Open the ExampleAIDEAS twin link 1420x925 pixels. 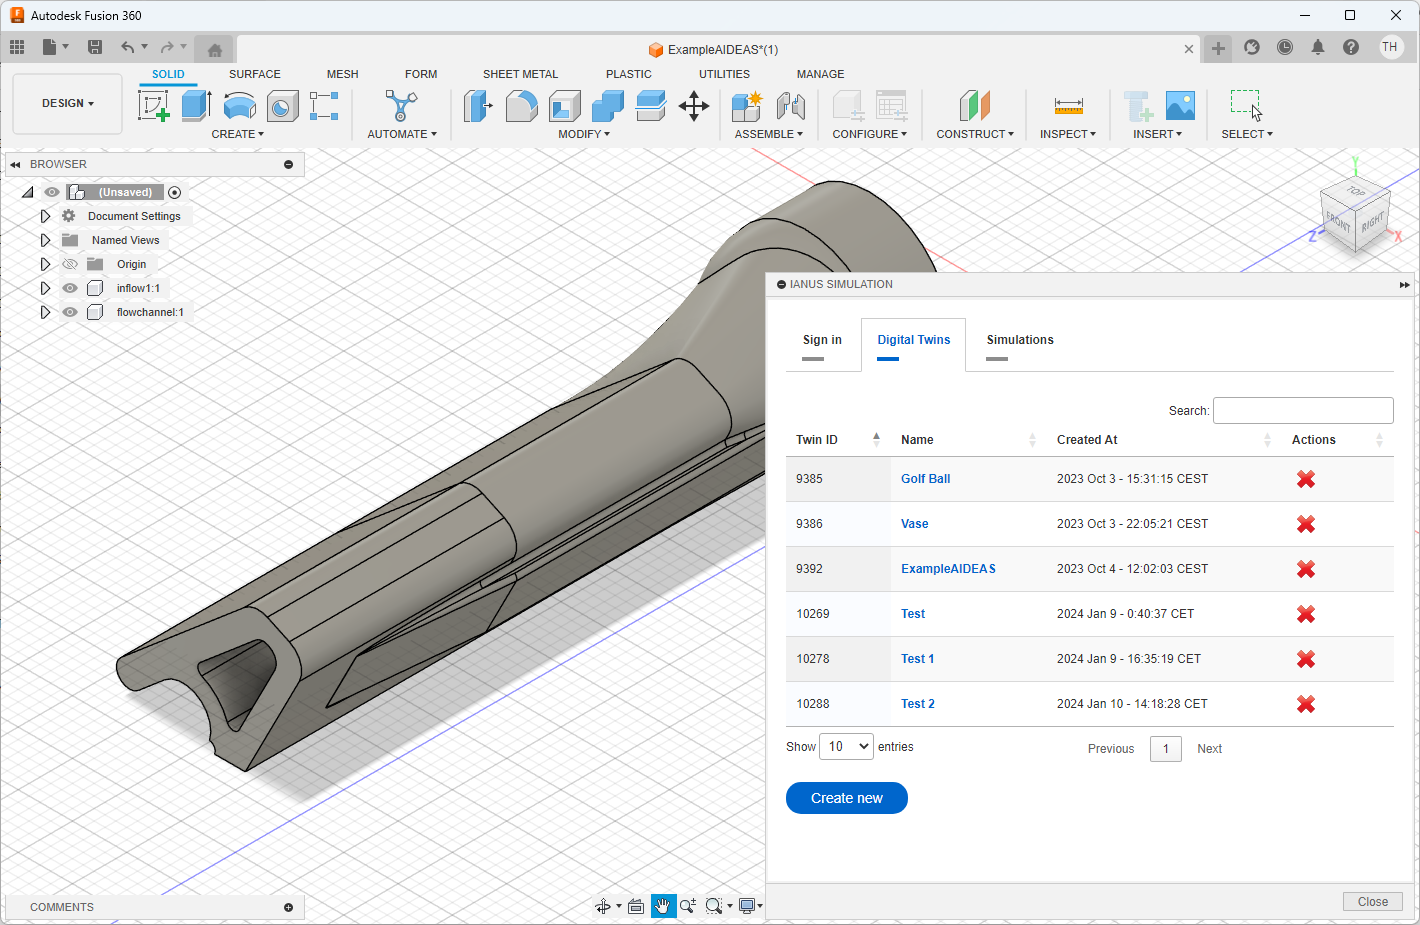click(x=948, y=569)
